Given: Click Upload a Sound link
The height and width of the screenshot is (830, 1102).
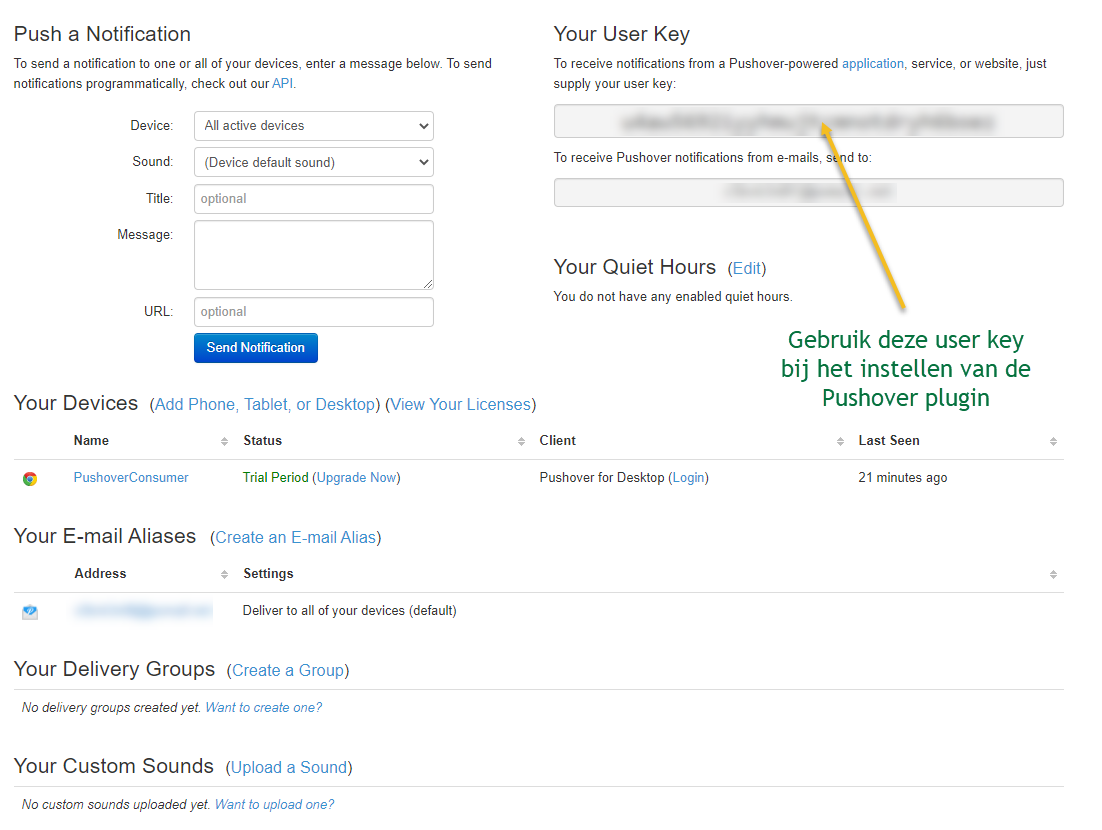Looking at the screenshot, I should pyautogui.click(x=289, y=767).
